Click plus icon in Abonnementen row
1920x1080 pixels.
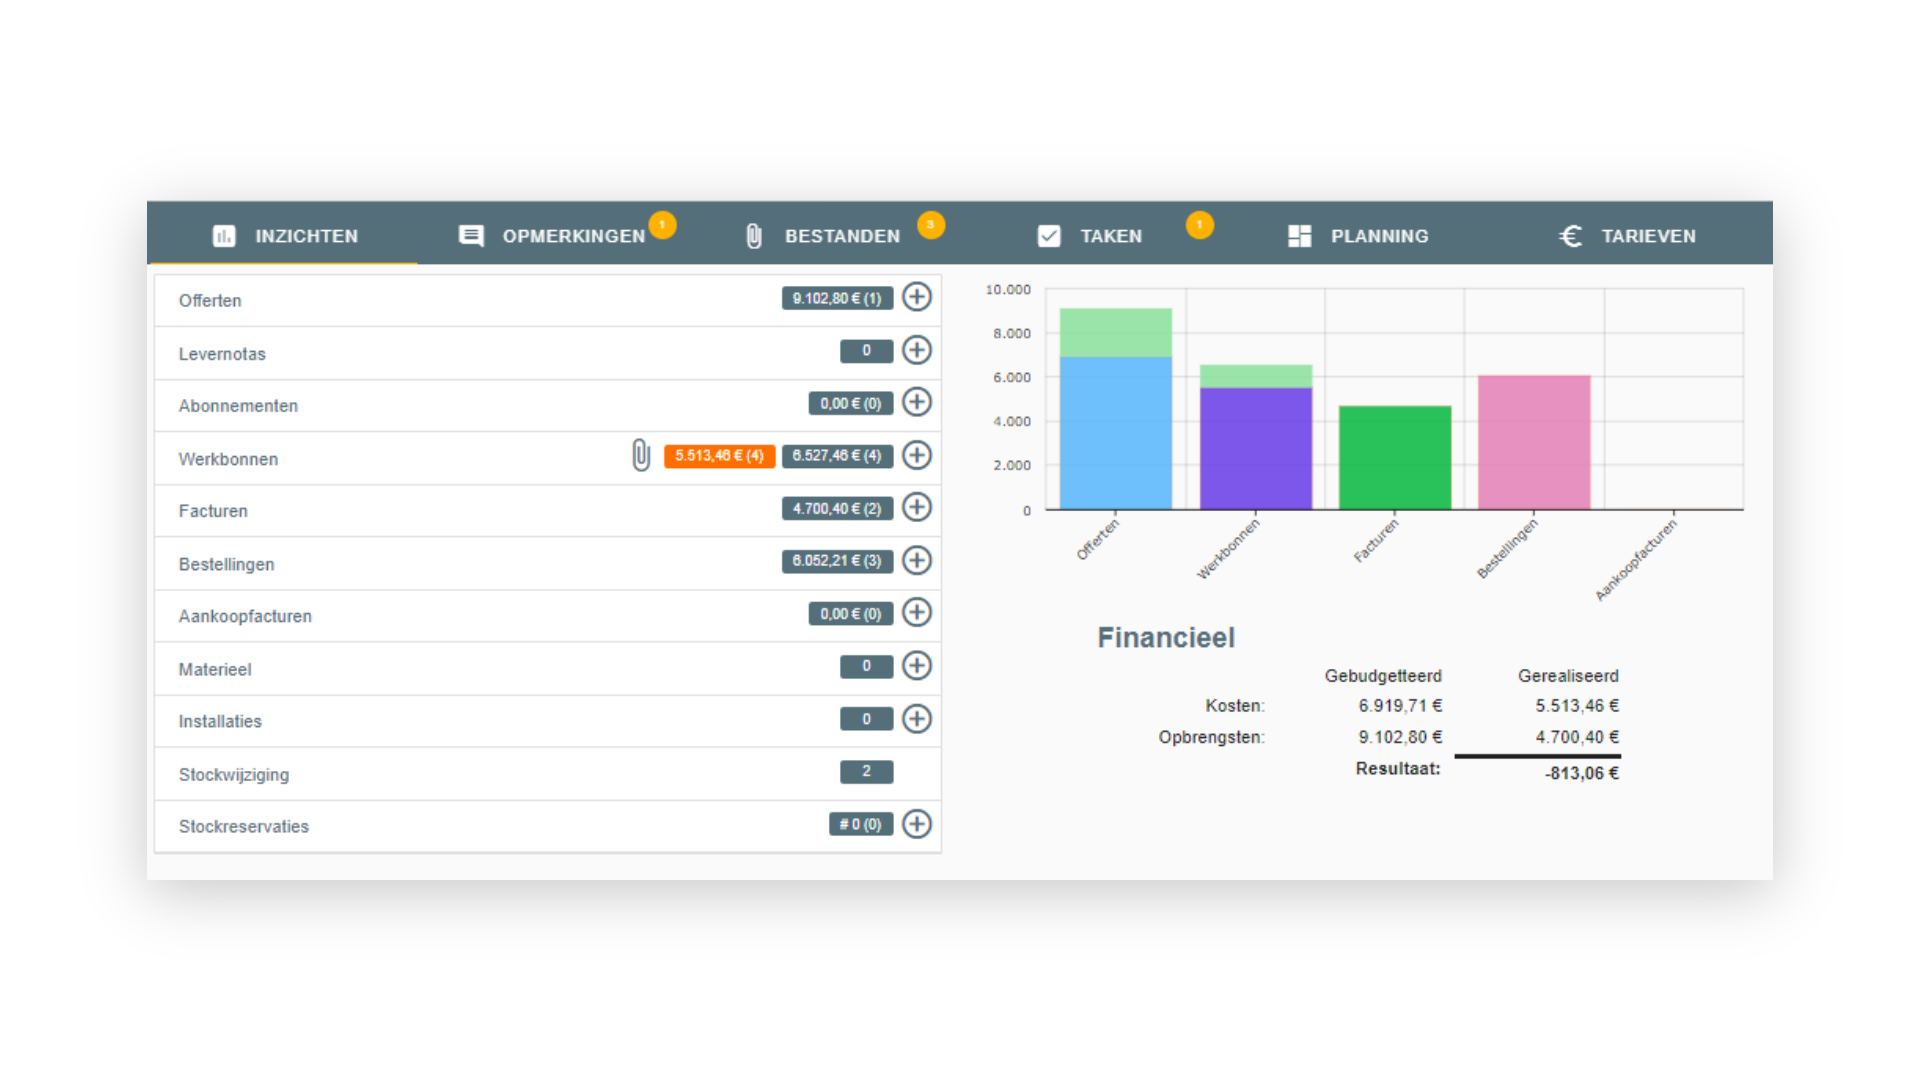916,402
